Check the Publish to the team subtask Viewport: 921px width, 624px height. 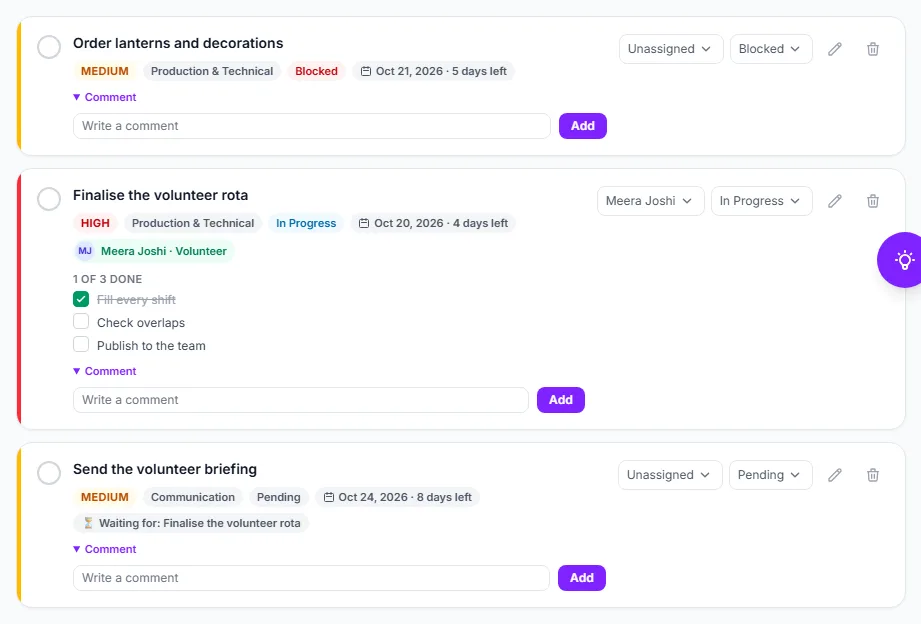coord(81,345)
